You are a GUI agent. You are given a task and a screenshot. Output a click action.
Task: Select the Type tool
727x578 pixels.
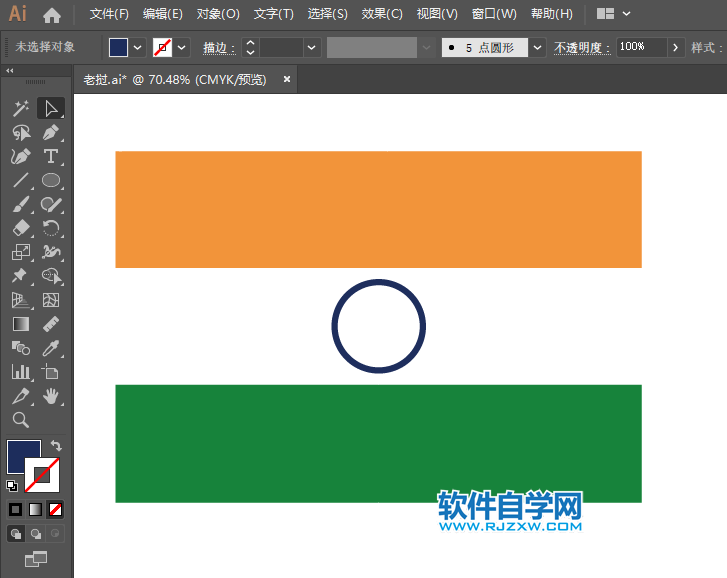[x=51, y=156]
